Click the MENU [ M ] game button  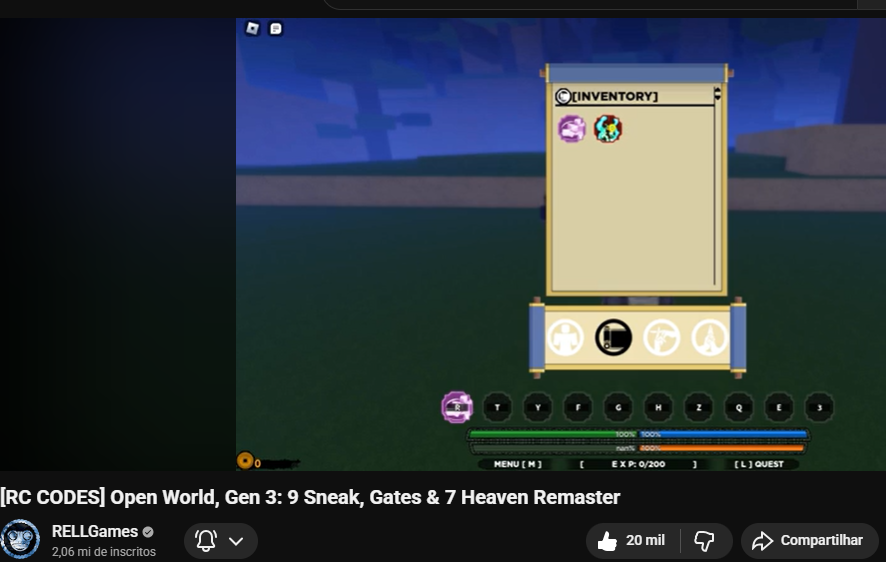pyautogui.click(x=518, y=464)
